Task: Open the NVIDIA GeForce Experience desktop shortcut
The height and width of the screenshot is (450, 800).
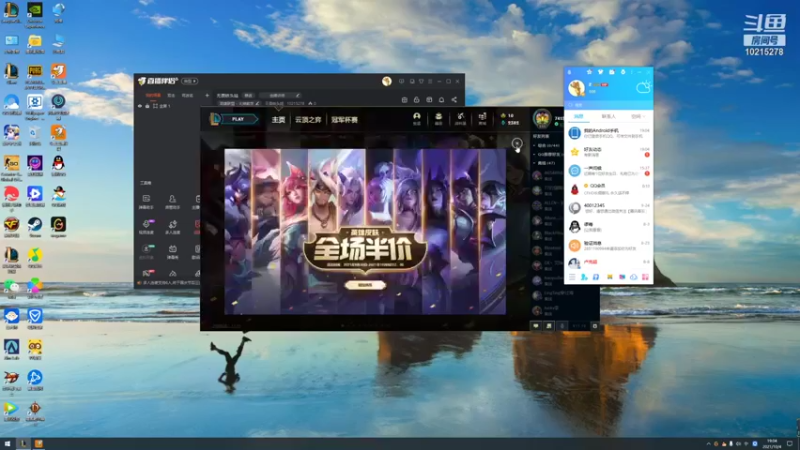Action: pyautogui.click(x=35, y=11)
